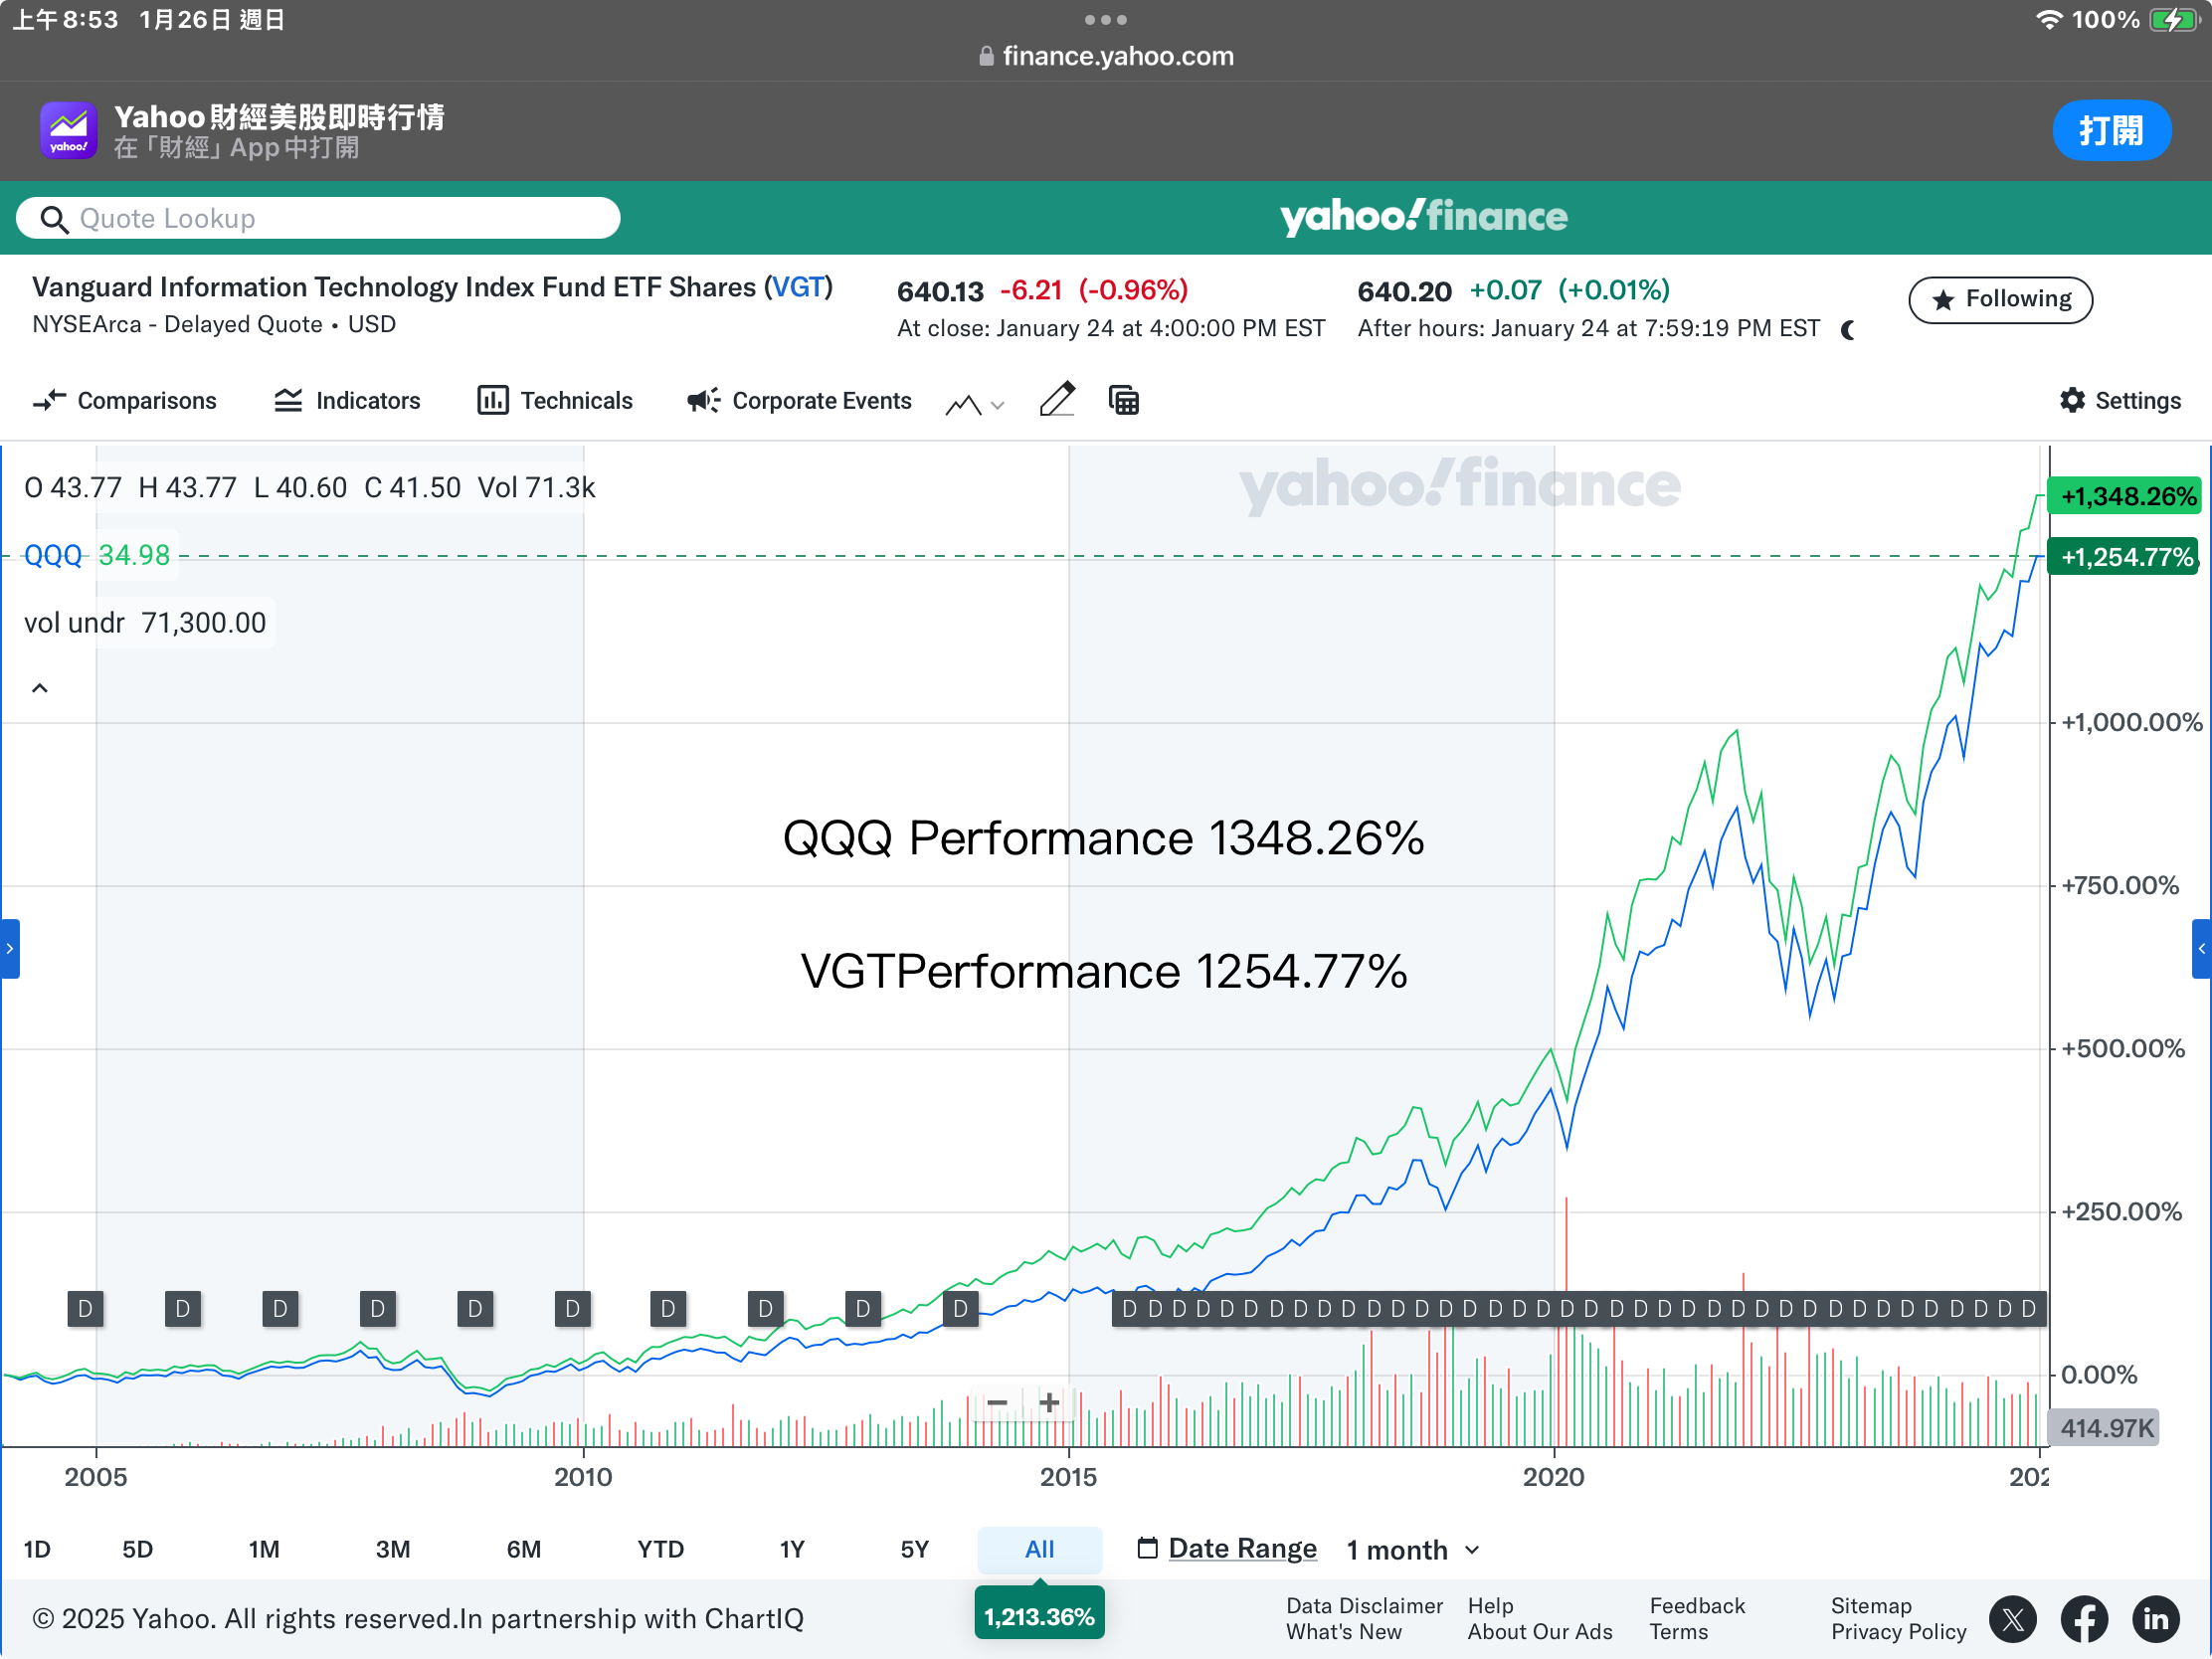Open the drawing pencil tool

coord(1057,400)
